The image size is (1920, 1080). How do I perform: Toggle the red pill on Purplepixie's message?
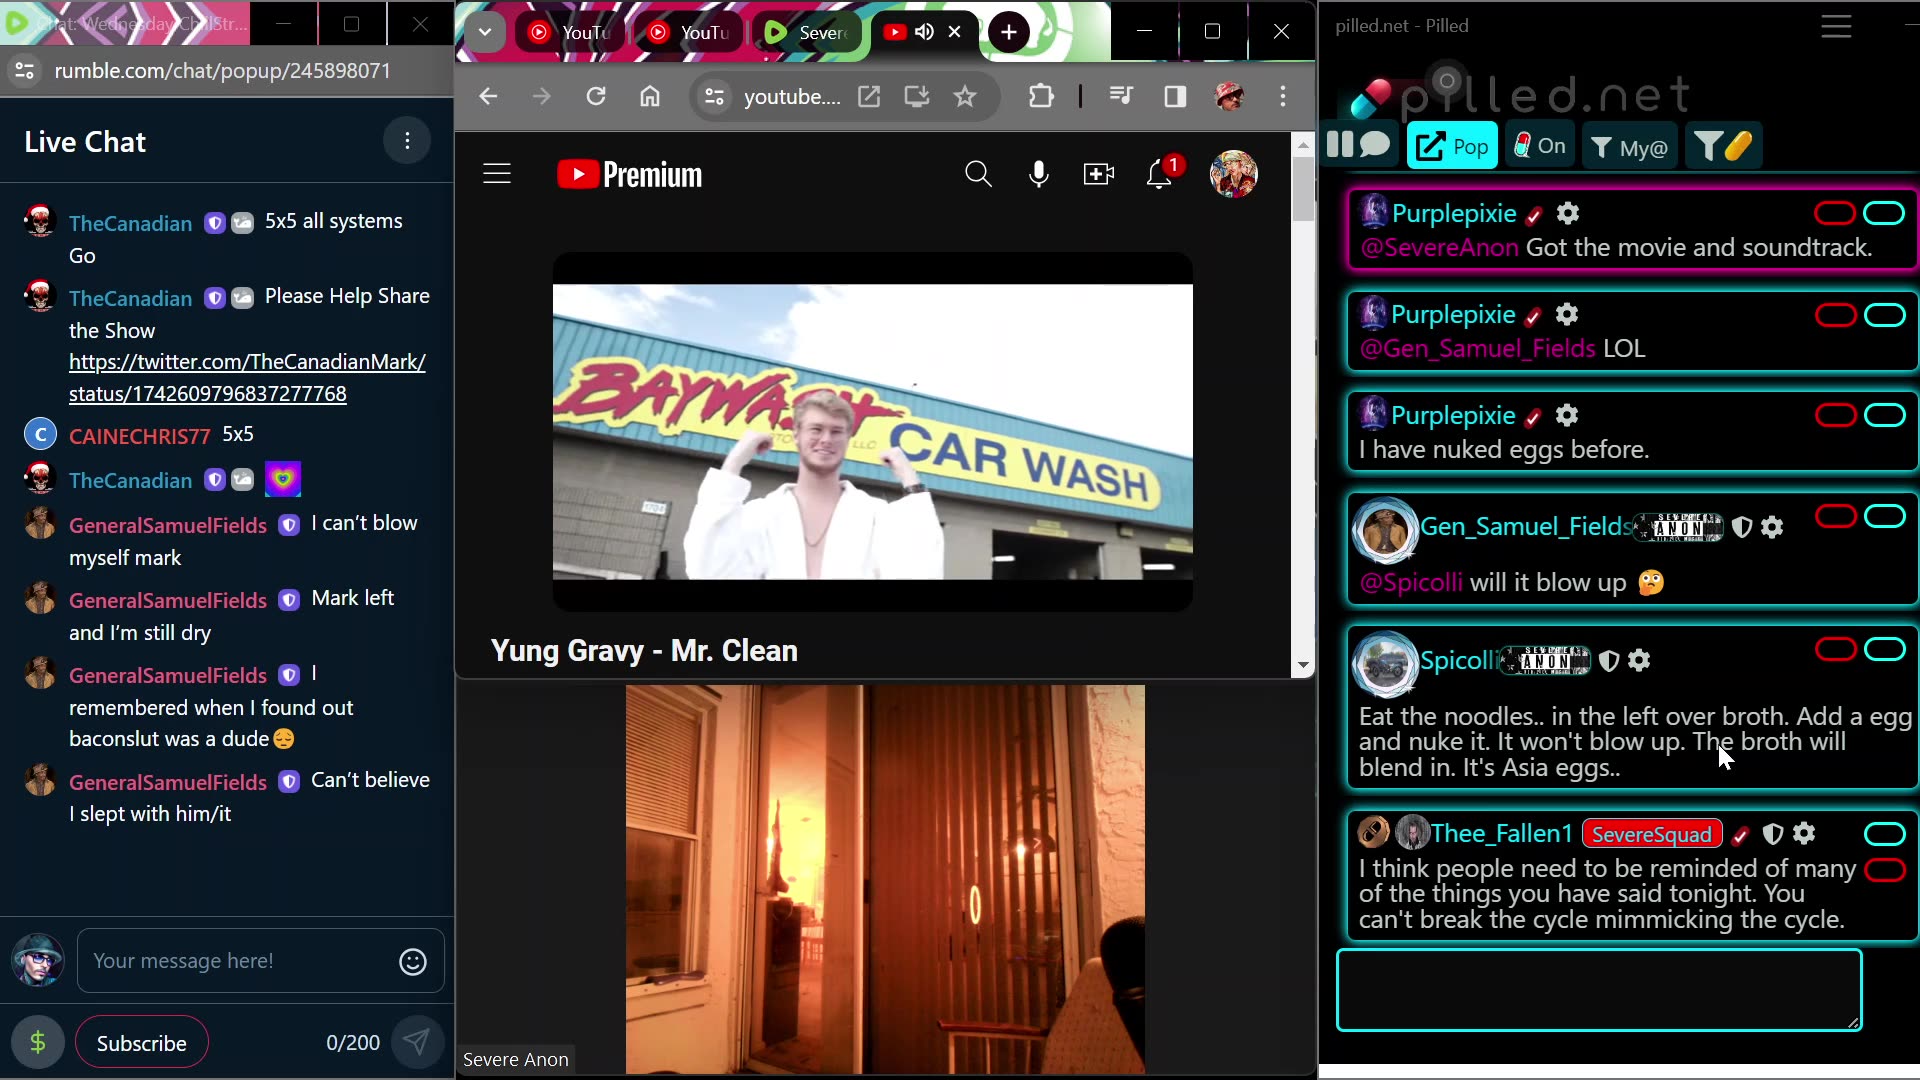coord(1834,213)
